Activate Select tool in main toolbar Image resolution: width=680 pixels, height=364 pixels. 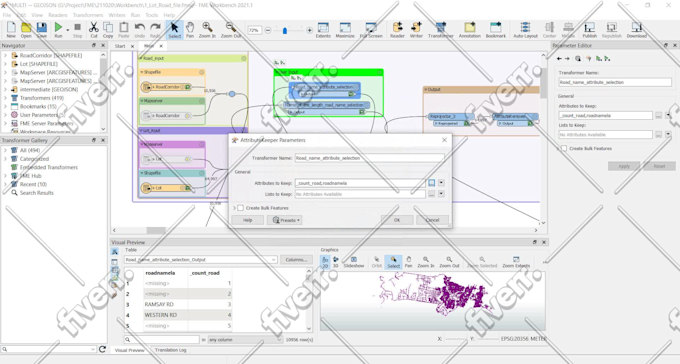(174, 30)
